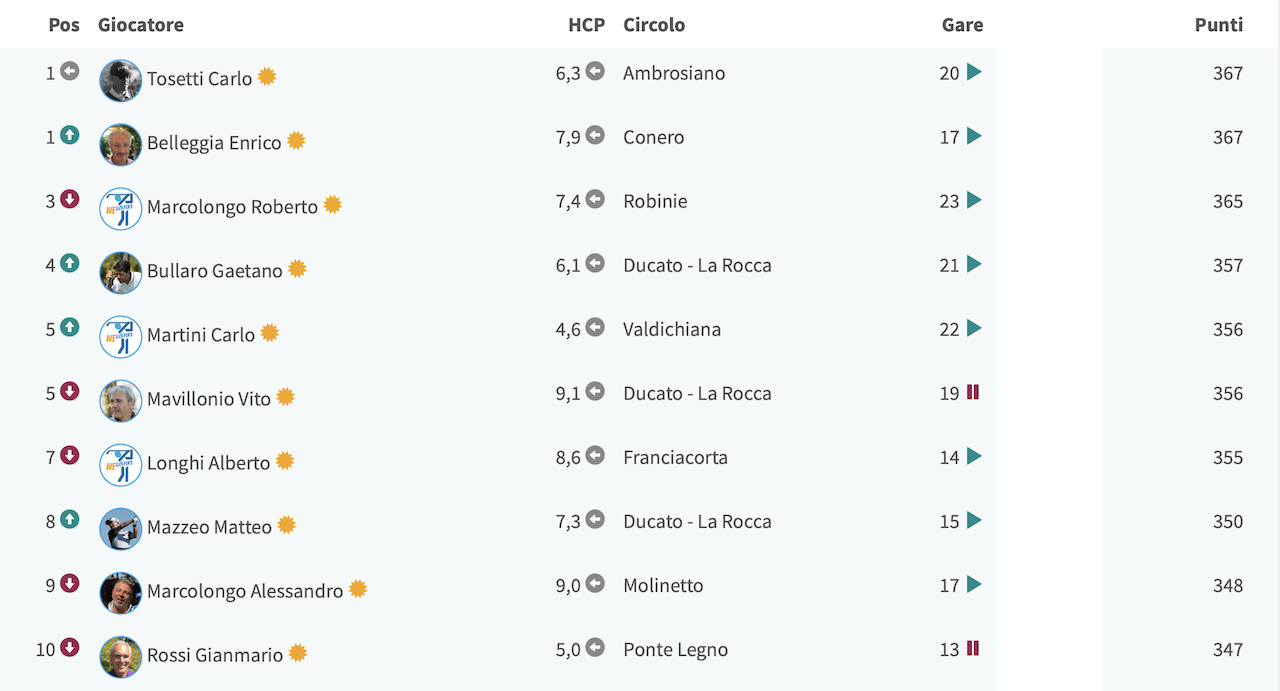Expand Tosetti Carlo's 20 gare with the play arrow
The image size is (1280, 691).
pyautogui.click(x=974, y=72)
